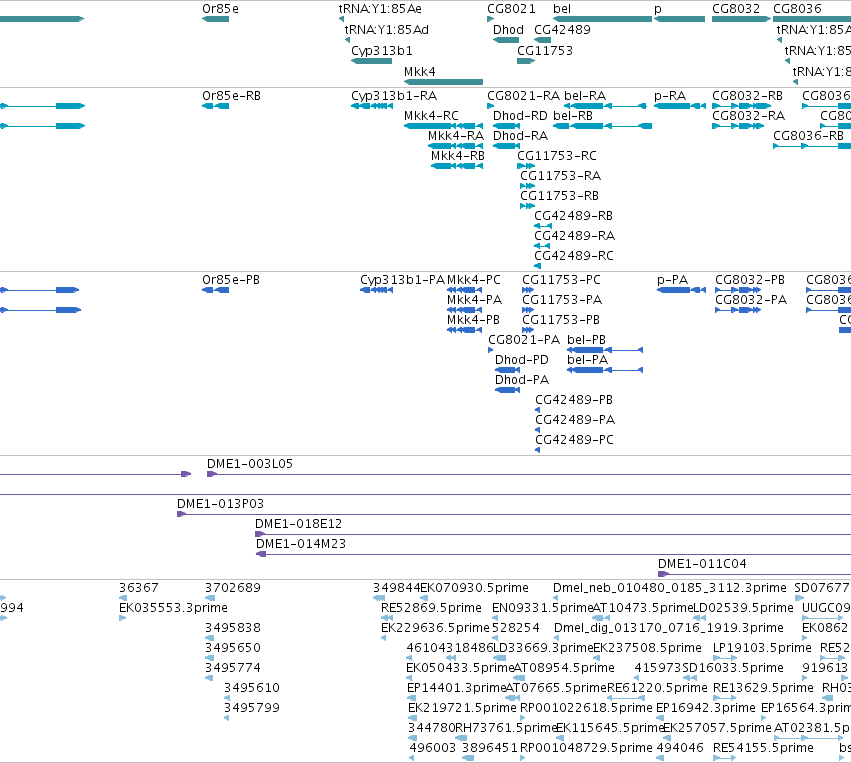The width and height of the screenshot is (851, 763).
Task: Click the DME1-018E12 clone label
Action: (x=299, y=524)
